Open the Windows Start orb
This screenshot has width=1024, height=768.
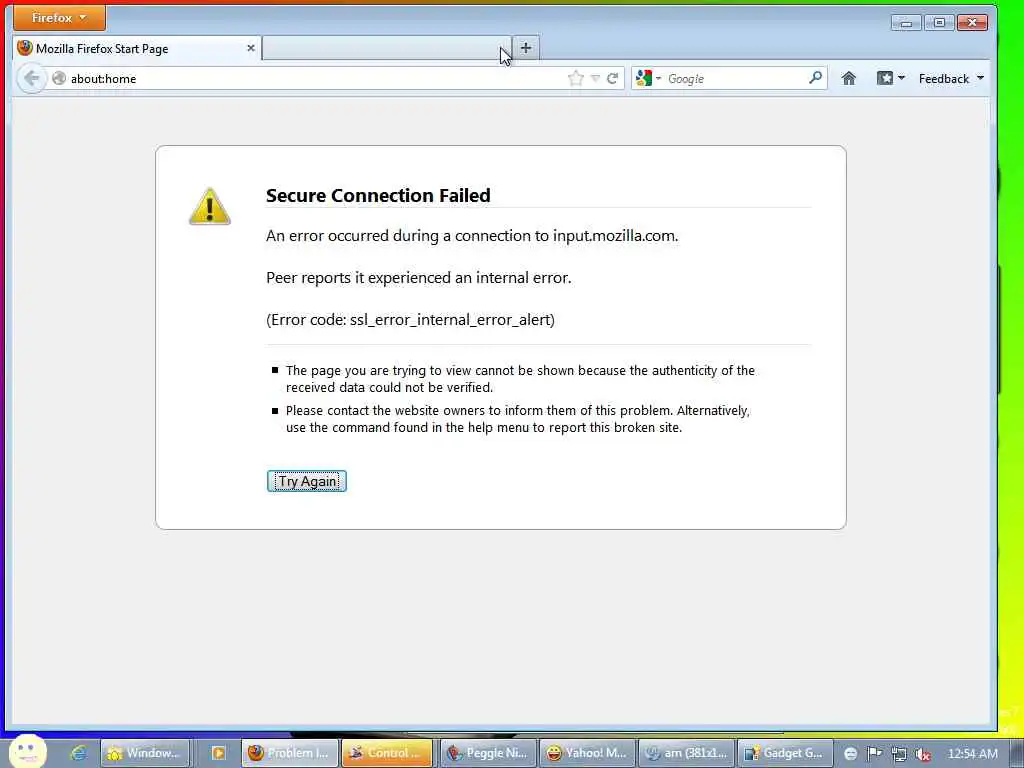27,751
